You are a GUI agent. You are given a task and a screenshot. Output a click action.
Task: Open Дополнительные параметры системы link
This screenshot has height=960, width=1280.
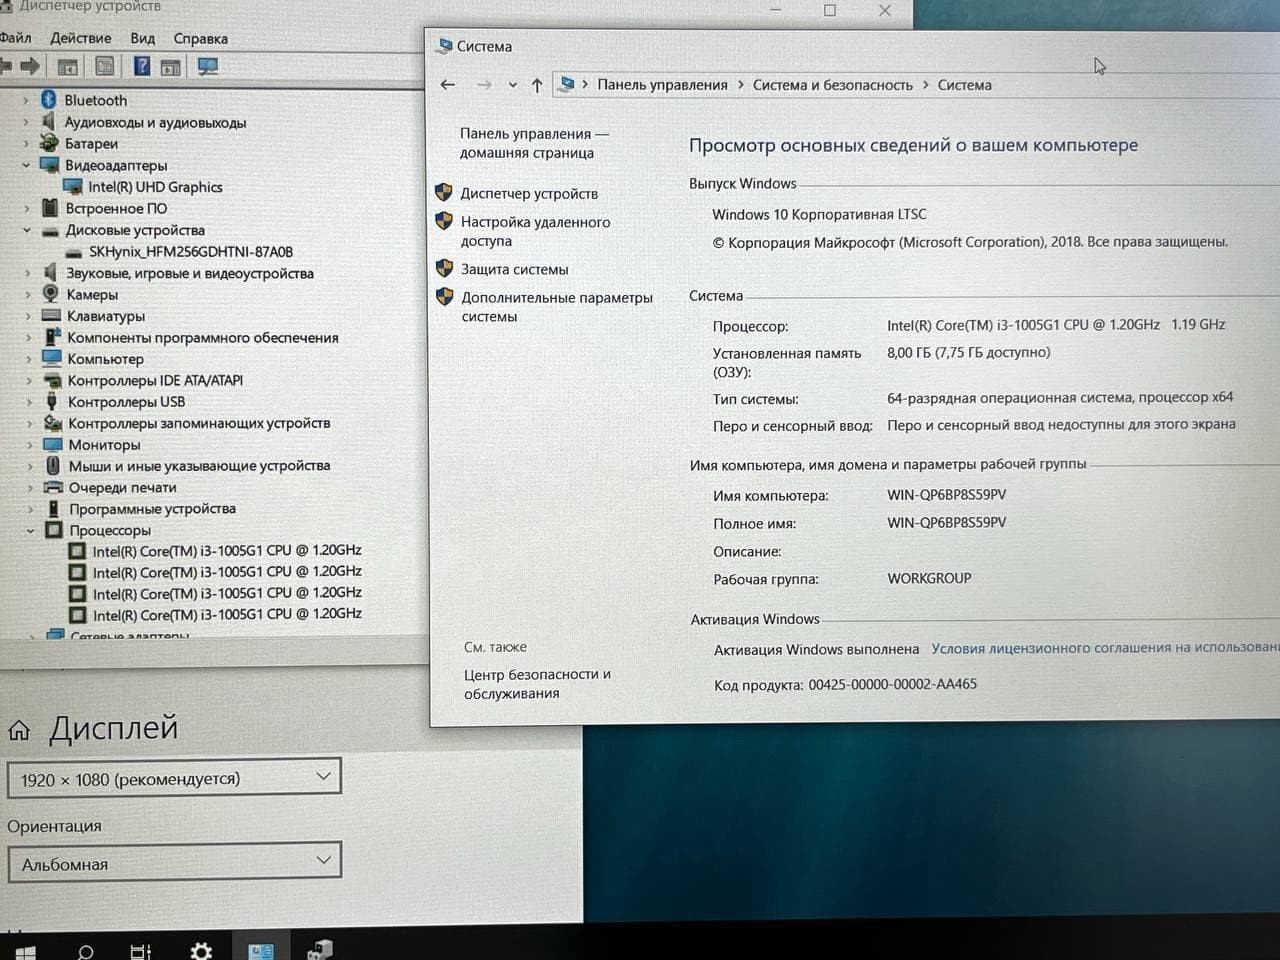click(x=556, y=306)
